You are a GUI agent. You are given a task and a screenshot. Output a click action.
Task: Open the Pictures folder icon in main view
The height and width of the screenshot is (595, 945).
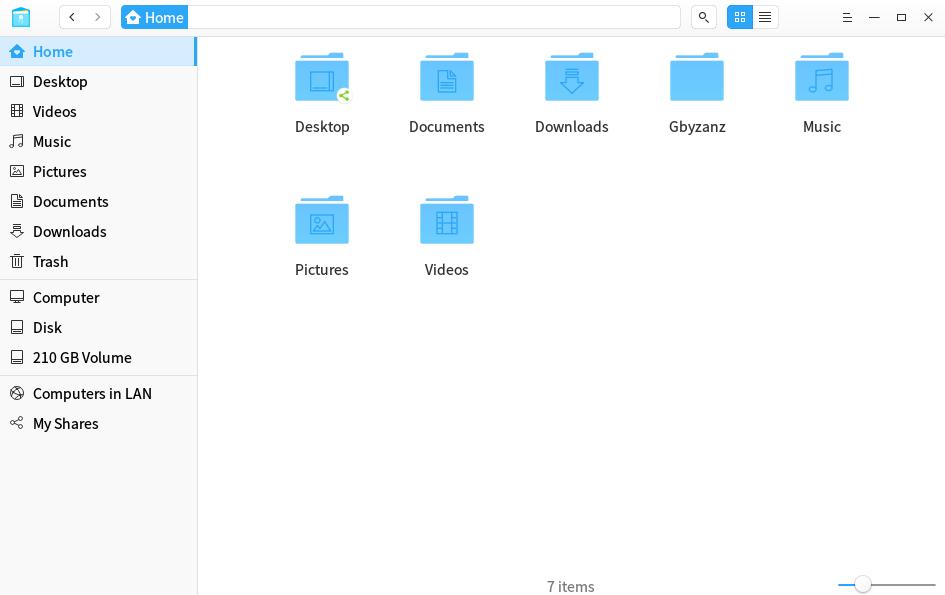[x=322, y=220]
